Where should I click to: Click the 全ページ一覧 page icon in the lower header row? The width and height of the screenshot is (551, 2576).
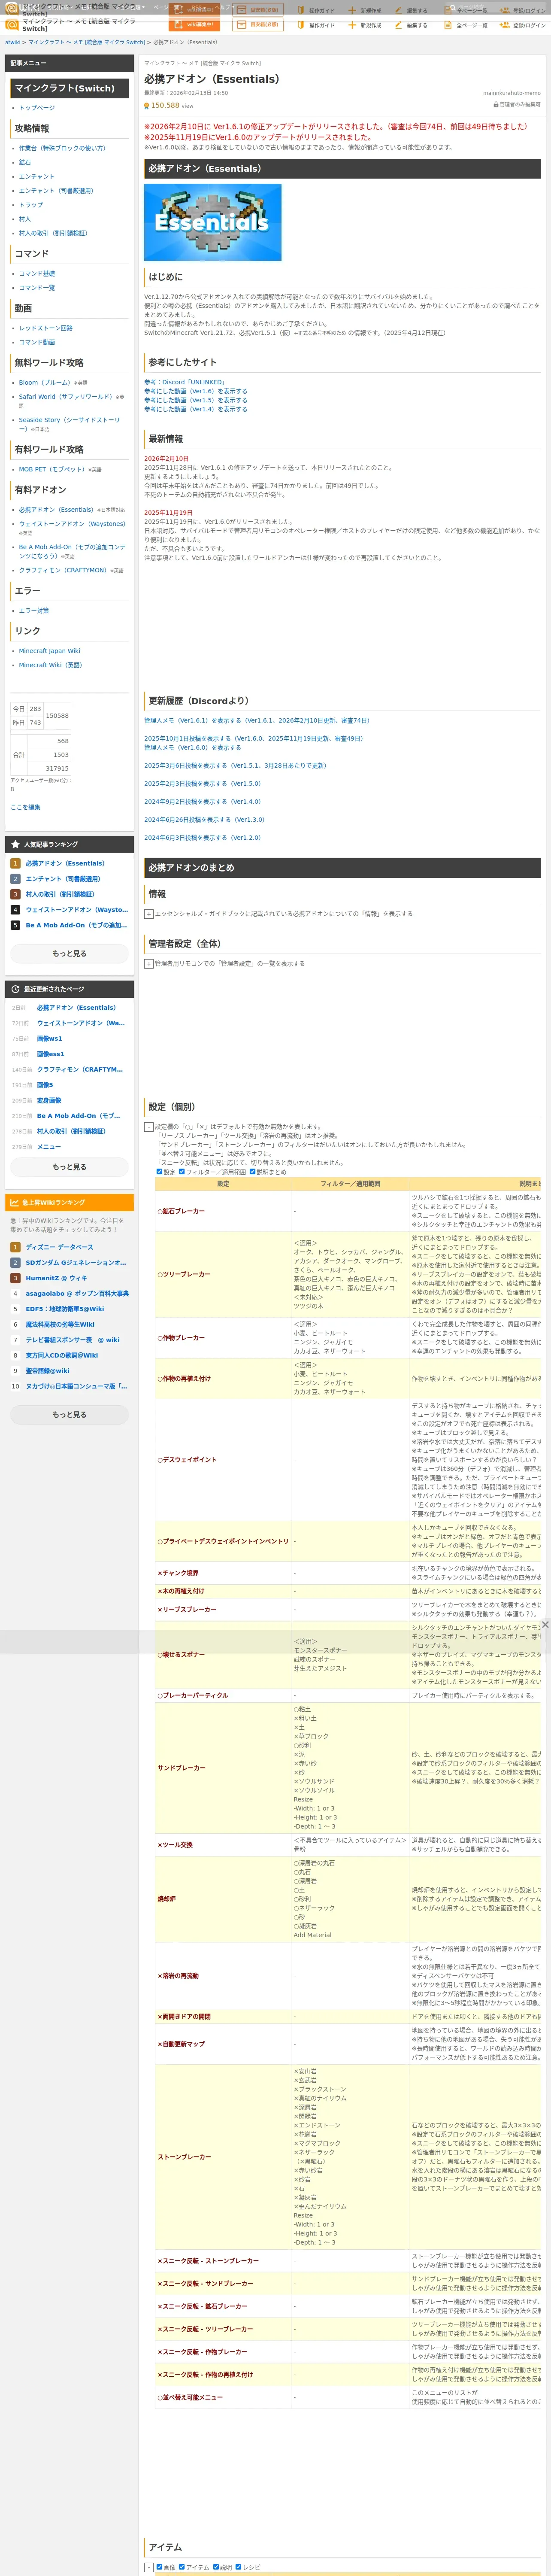point(448,25)
